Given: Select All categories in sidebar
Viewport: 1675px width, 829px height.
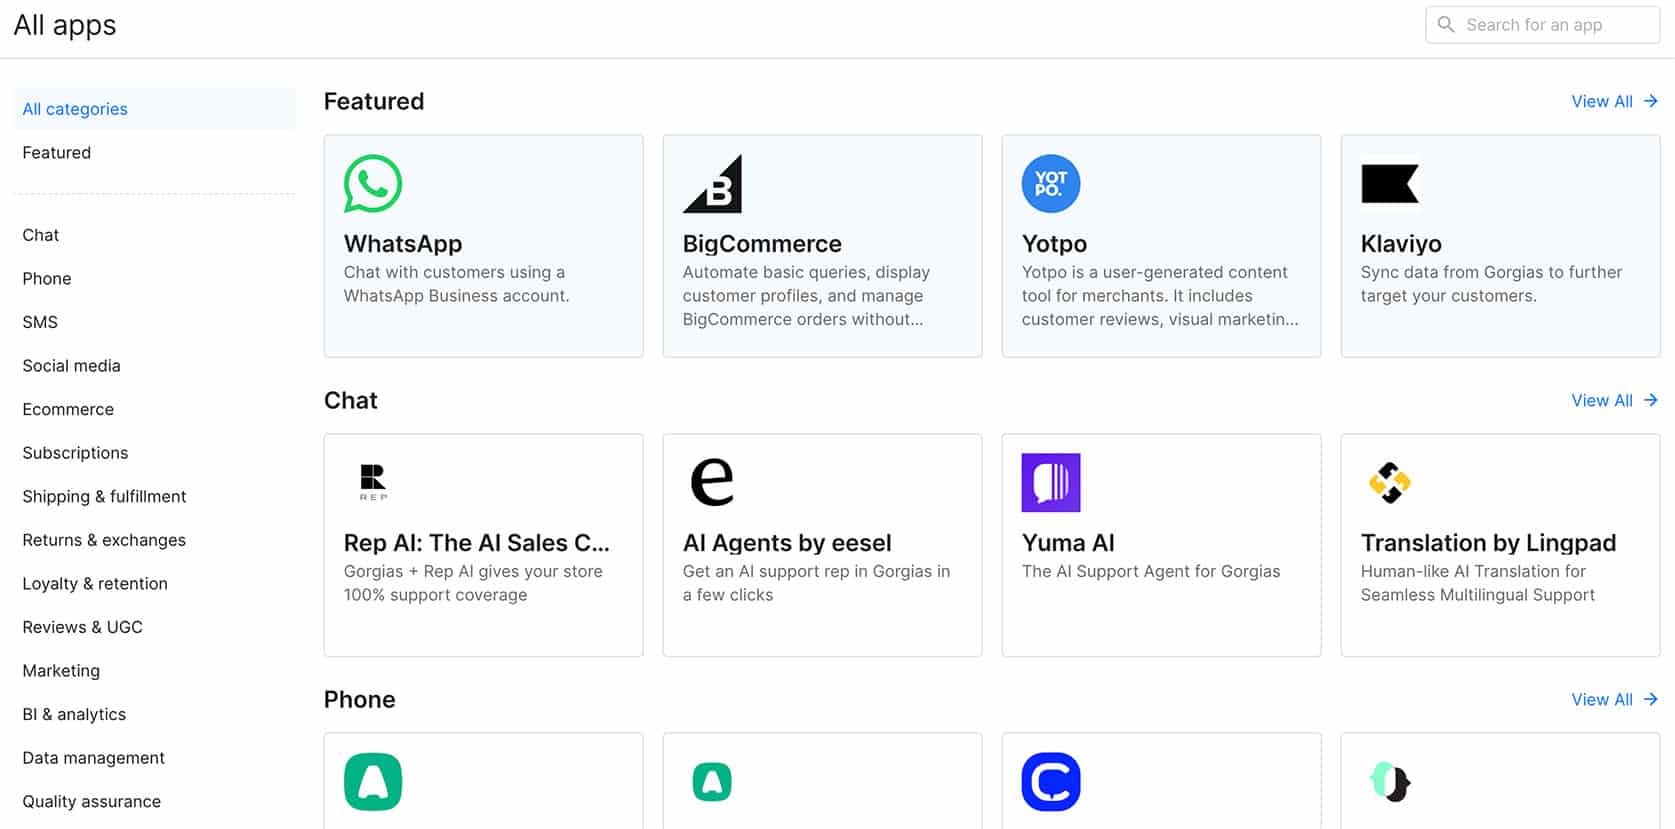Looking at the screenshot, I should (154, 109).
